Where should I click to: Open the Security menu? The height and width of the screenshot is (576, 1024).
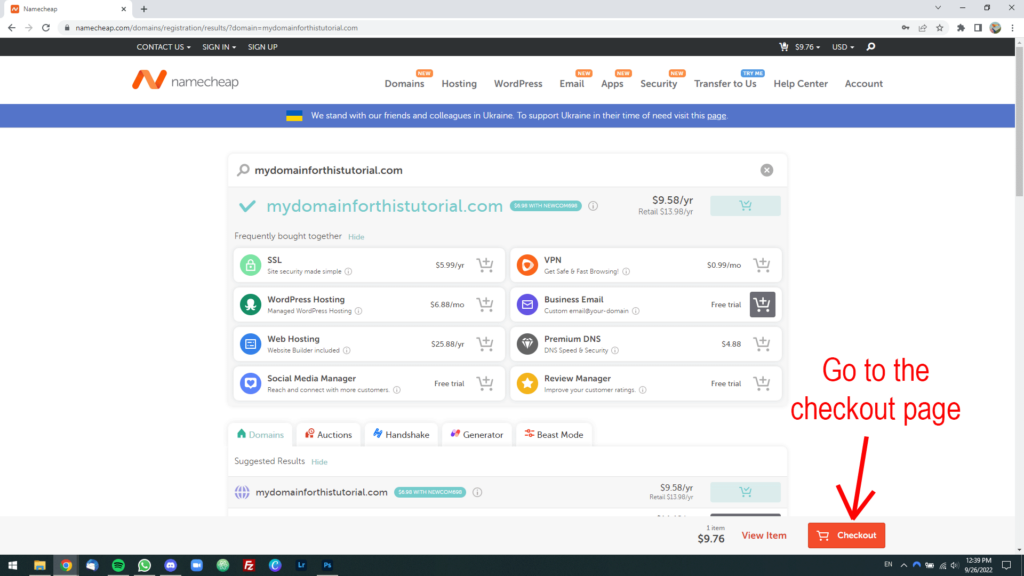658,84
